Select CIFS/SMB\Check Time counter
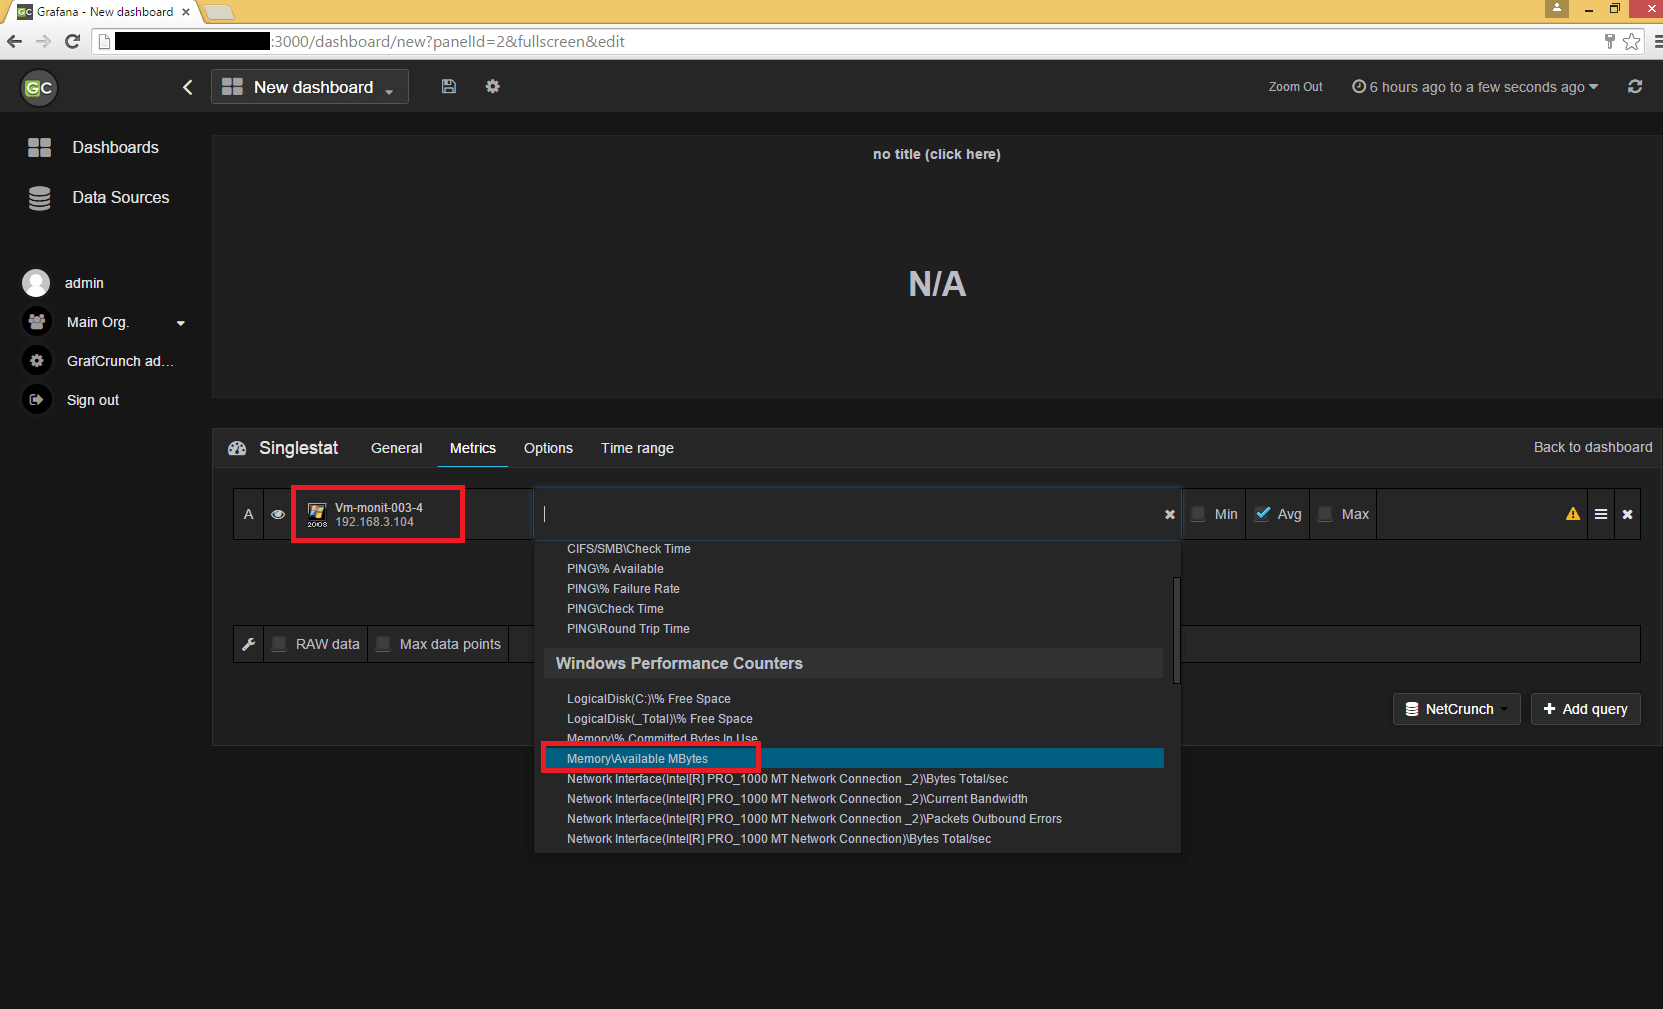Image resolution: width=1663 pixels, height=1009 pixels. tap(629, 549)
